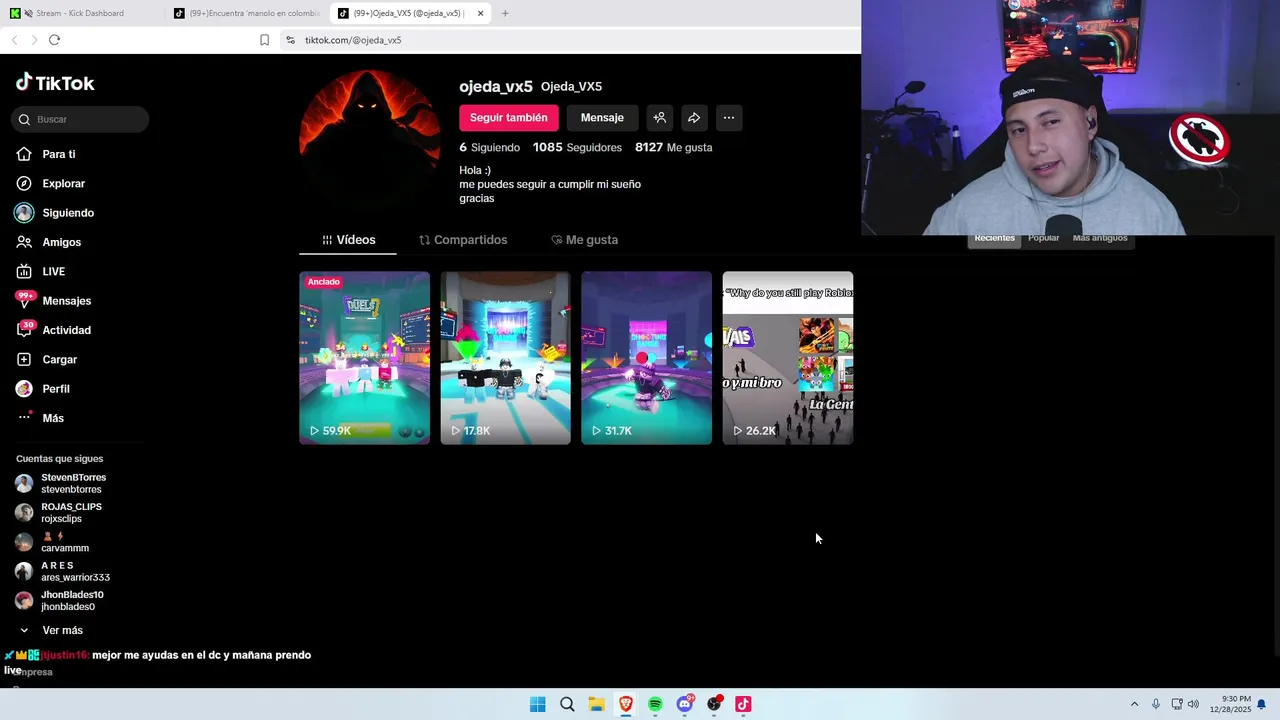Focus the Buscar search field
This screenshot has height=720, width=1280.
(x=80, y=119)
